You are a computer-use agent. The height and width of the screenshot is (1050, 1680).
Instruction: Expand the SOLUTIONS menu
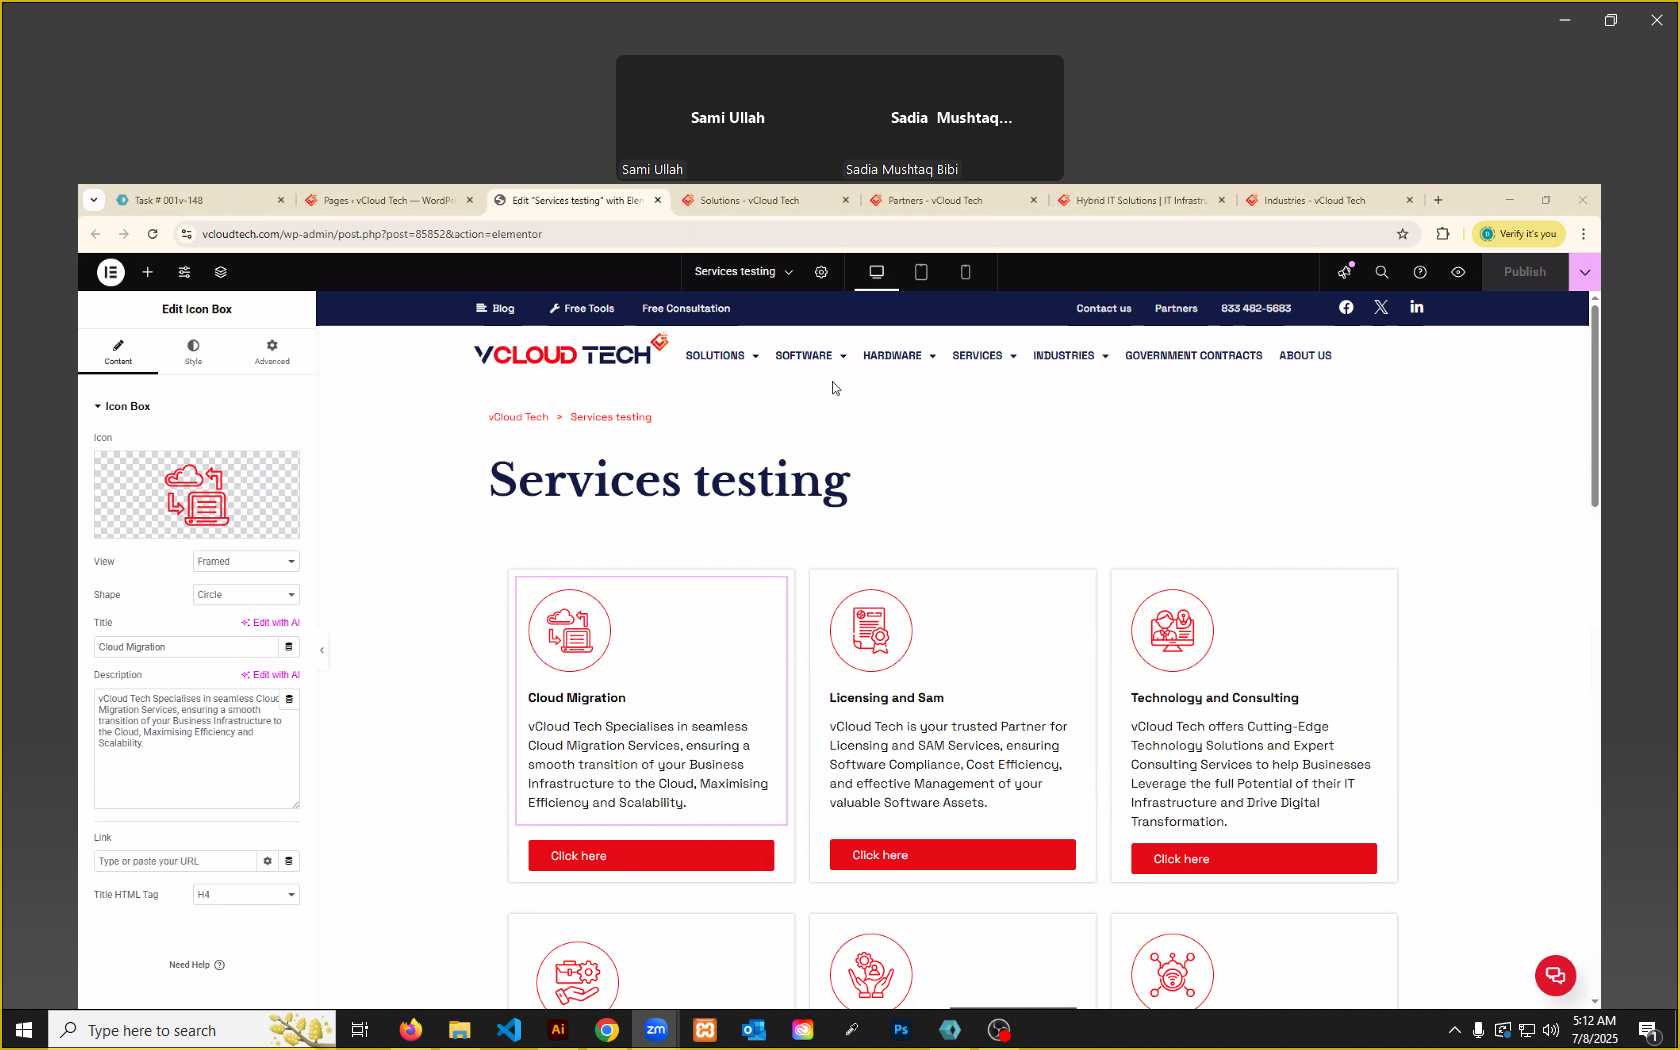pos(722,356)
